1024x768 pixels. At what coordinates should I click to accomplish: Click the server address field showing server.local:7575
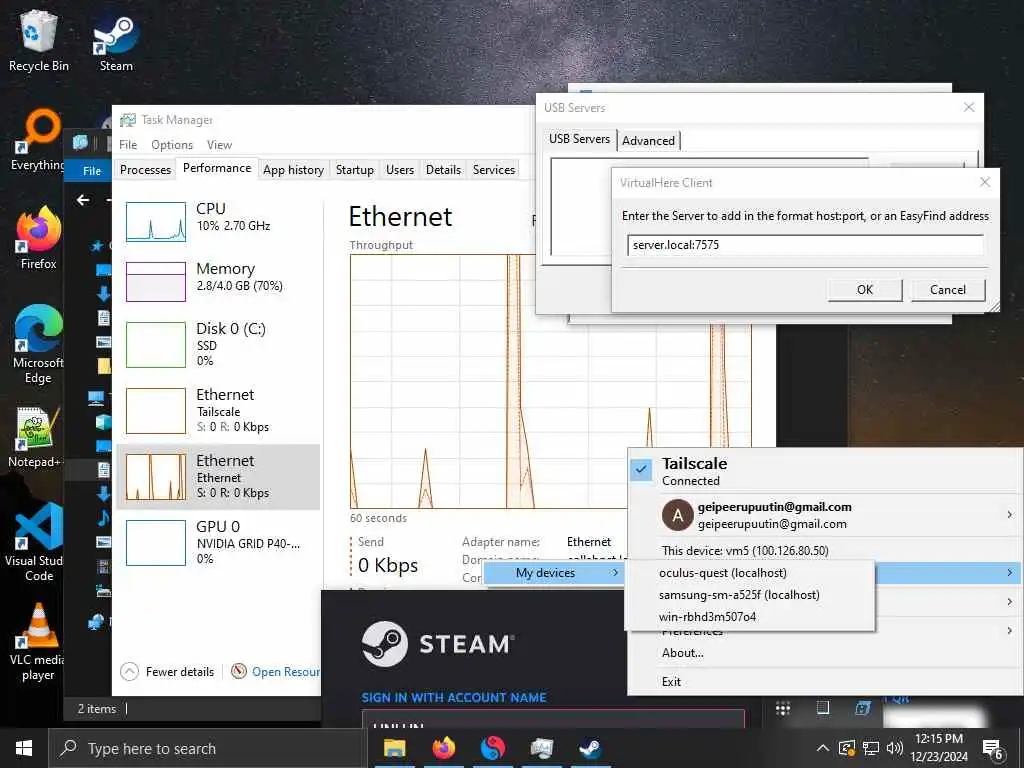pyautogui.click(x=805, y=245)
